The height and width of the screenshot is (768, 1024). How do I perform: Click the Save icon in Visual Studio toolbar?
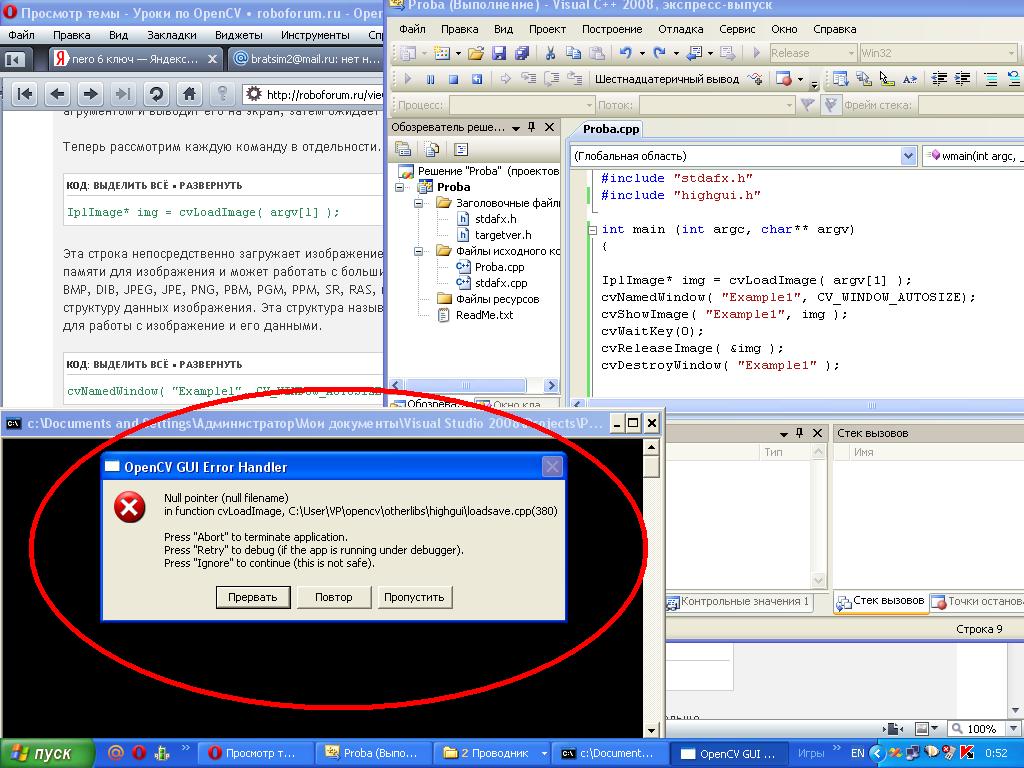pyautogui.click(x=498, y=53)
